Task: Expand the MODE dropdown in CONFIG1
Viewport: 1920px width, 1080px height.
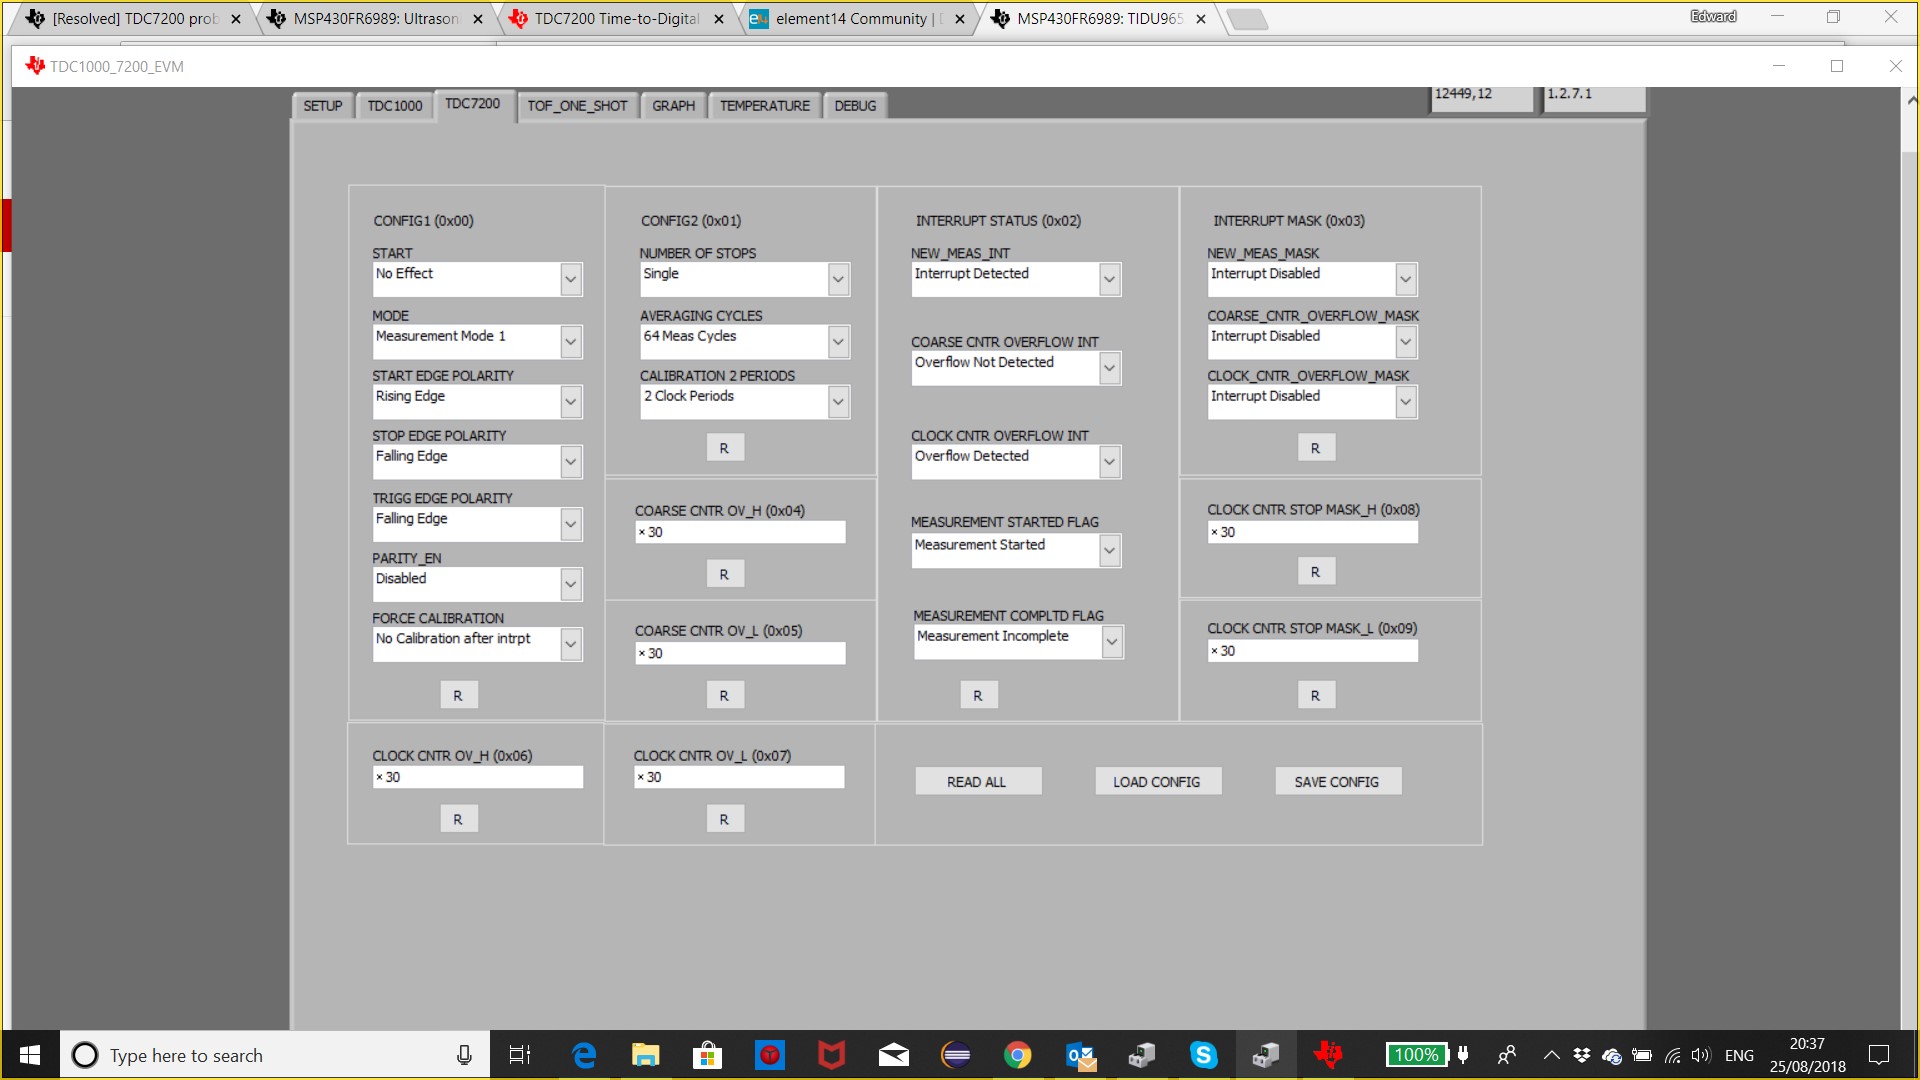Action: pyautogui.click(x=570, y=342)
